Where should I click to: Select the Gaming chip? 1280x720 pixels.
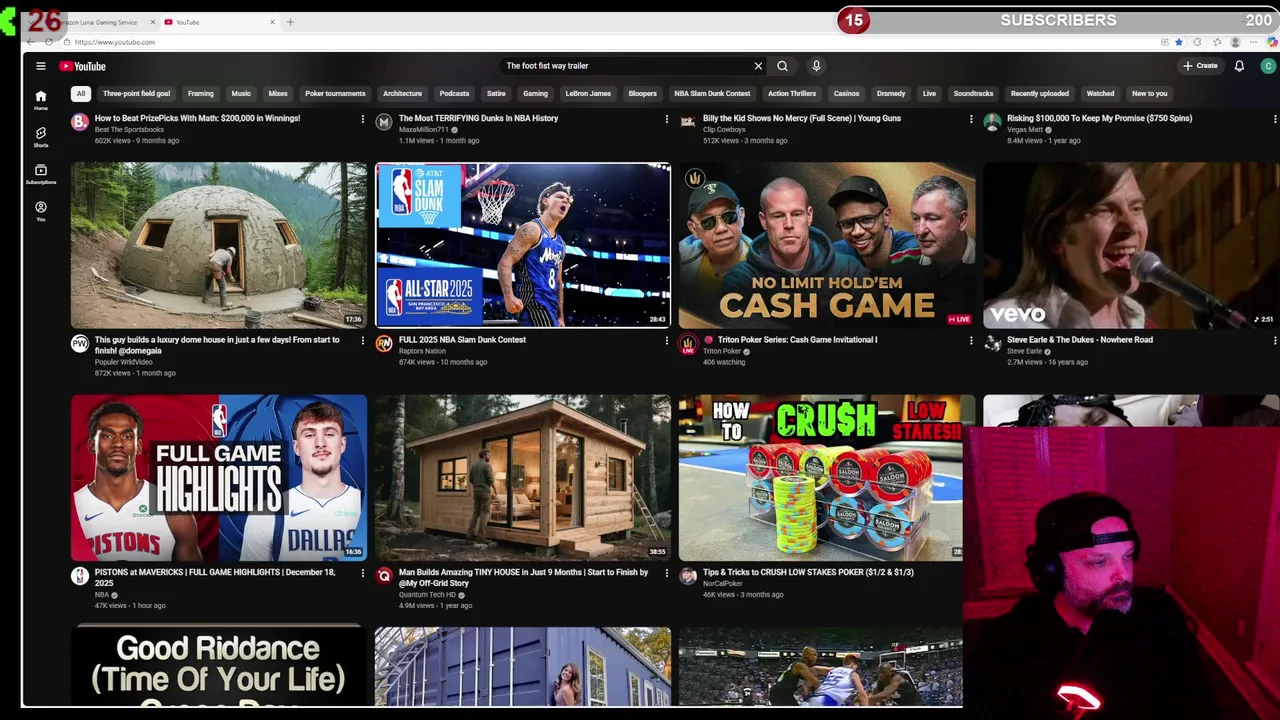pyautogui.click(x=535, y=94)
